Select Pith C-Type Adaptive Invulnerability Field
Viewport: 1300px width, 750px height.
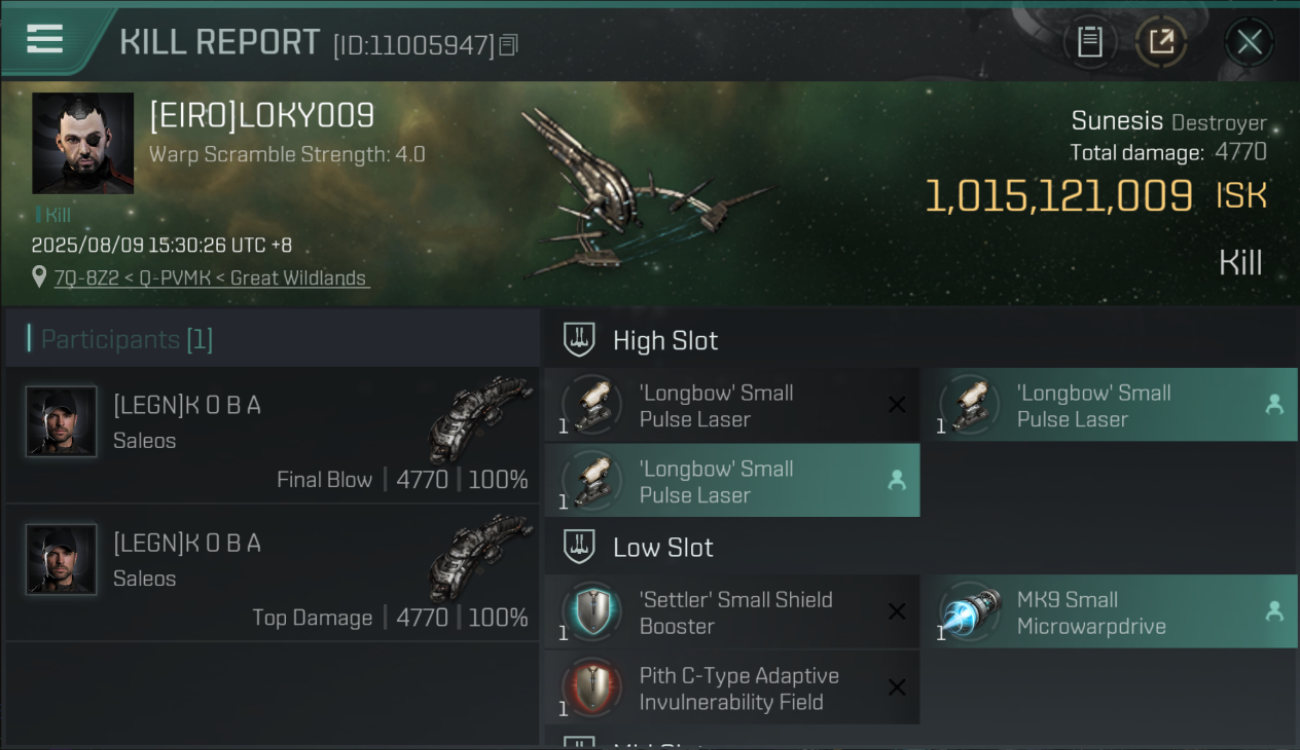[x=732, y=688]
